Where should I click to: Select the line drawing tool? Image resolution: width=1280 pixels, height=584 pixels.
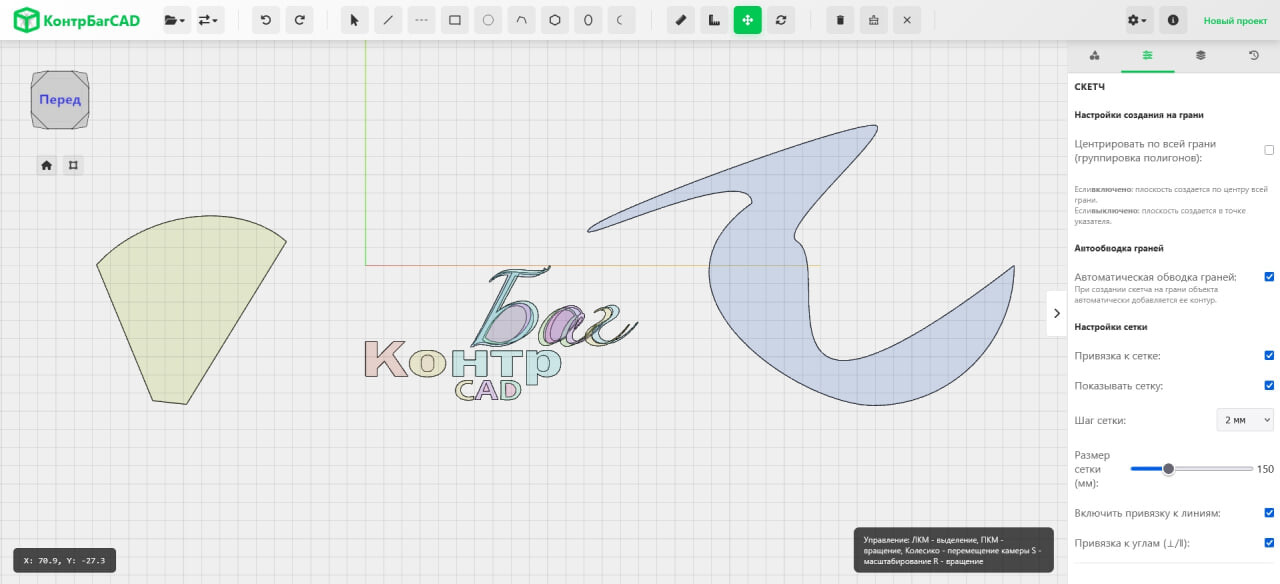(x=387, y=20)
